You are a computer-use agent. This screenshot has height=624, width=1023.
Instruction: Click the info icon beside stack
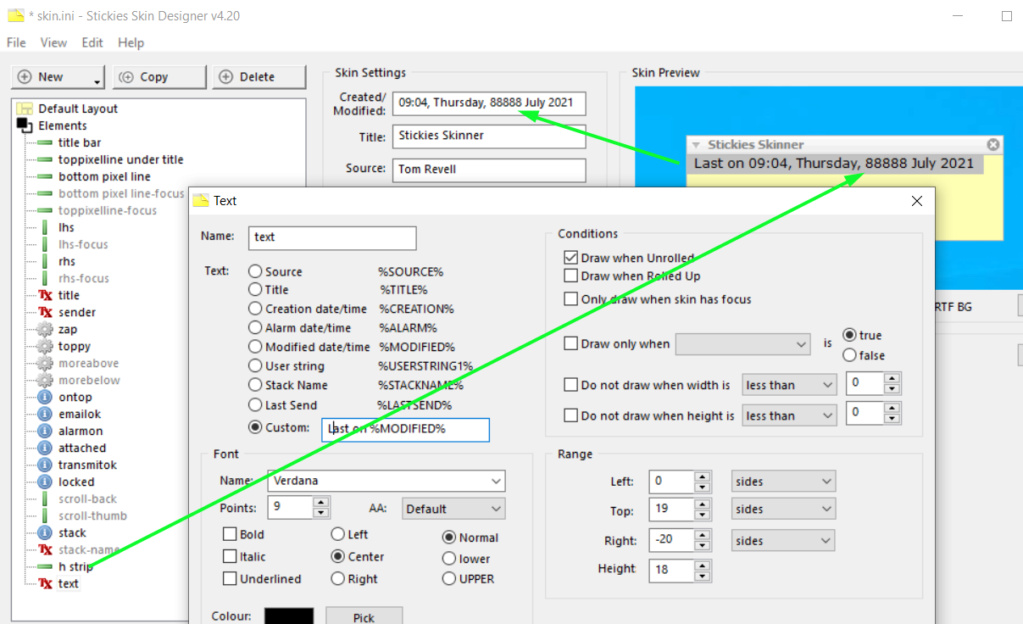pos(45,533)
